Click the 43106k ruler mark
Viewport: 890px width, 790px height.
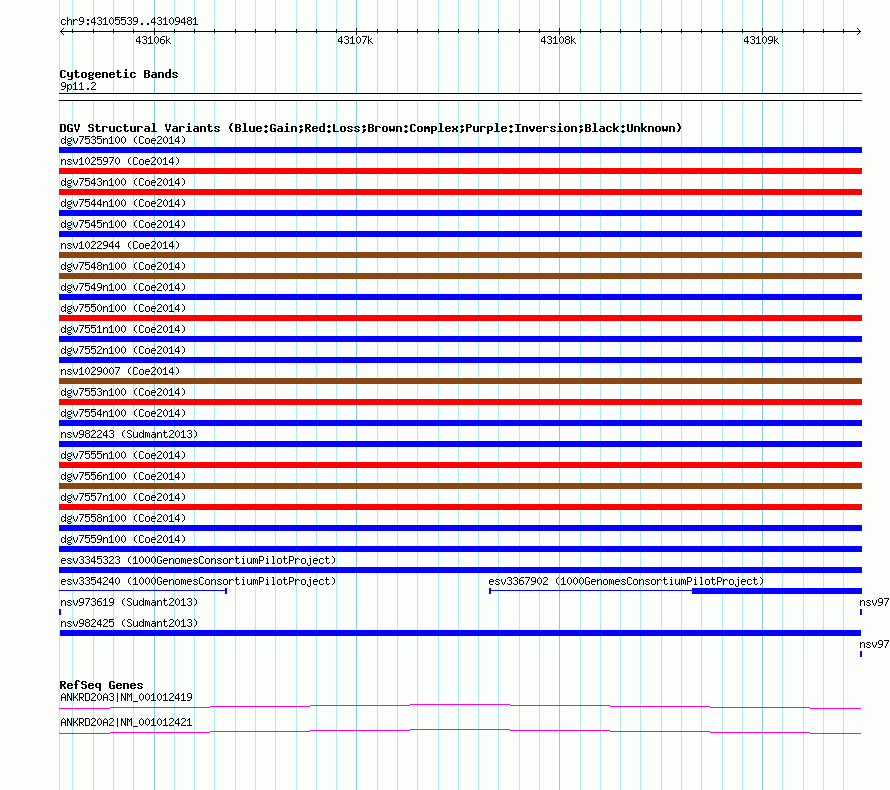(153, 40)
